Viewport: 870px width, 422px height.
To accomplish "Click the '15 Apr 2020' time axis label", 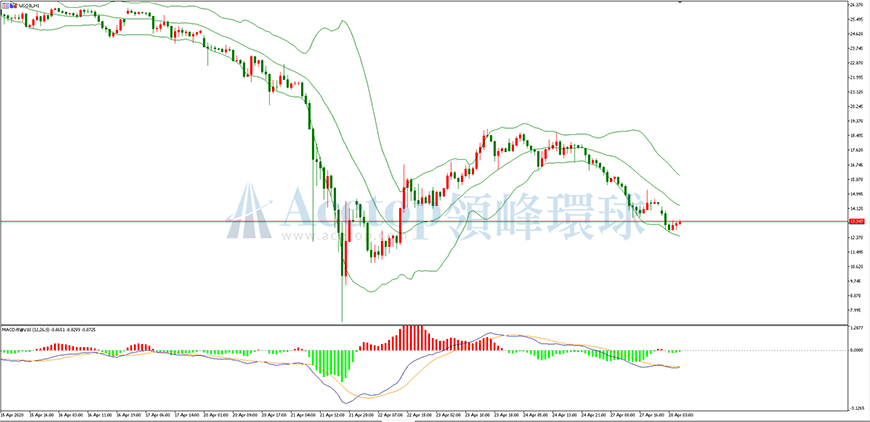I will (10, 414).
